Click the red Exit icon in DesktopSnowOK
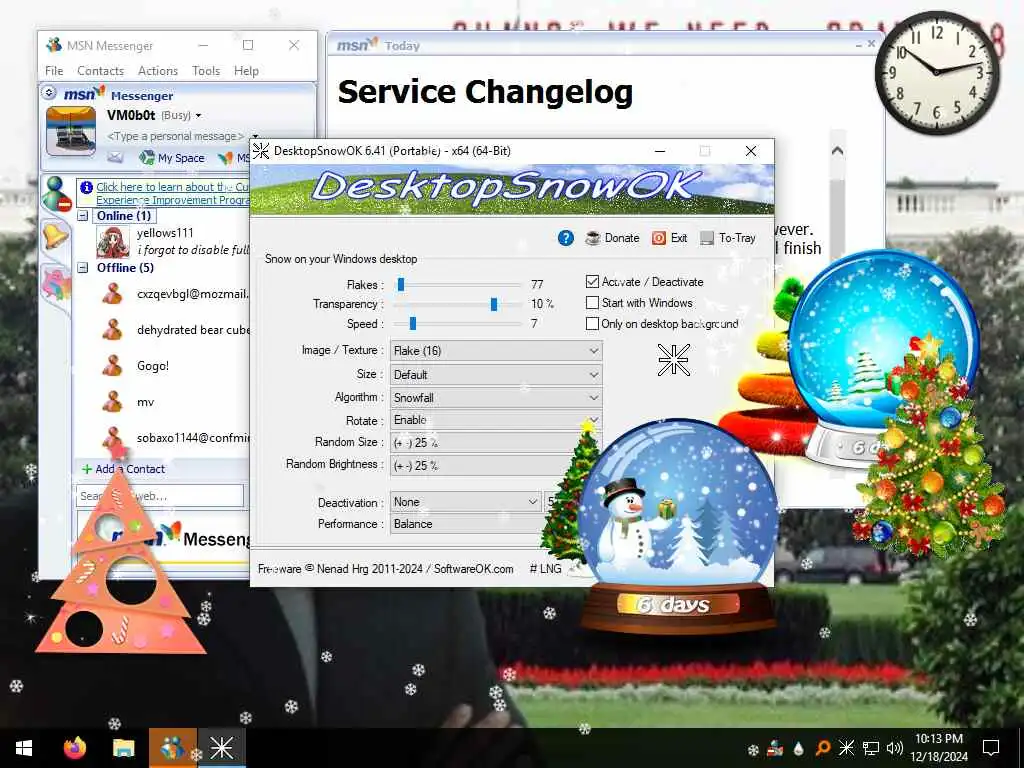This screenshot has height=768, width=1024. (x=659, y=238)
